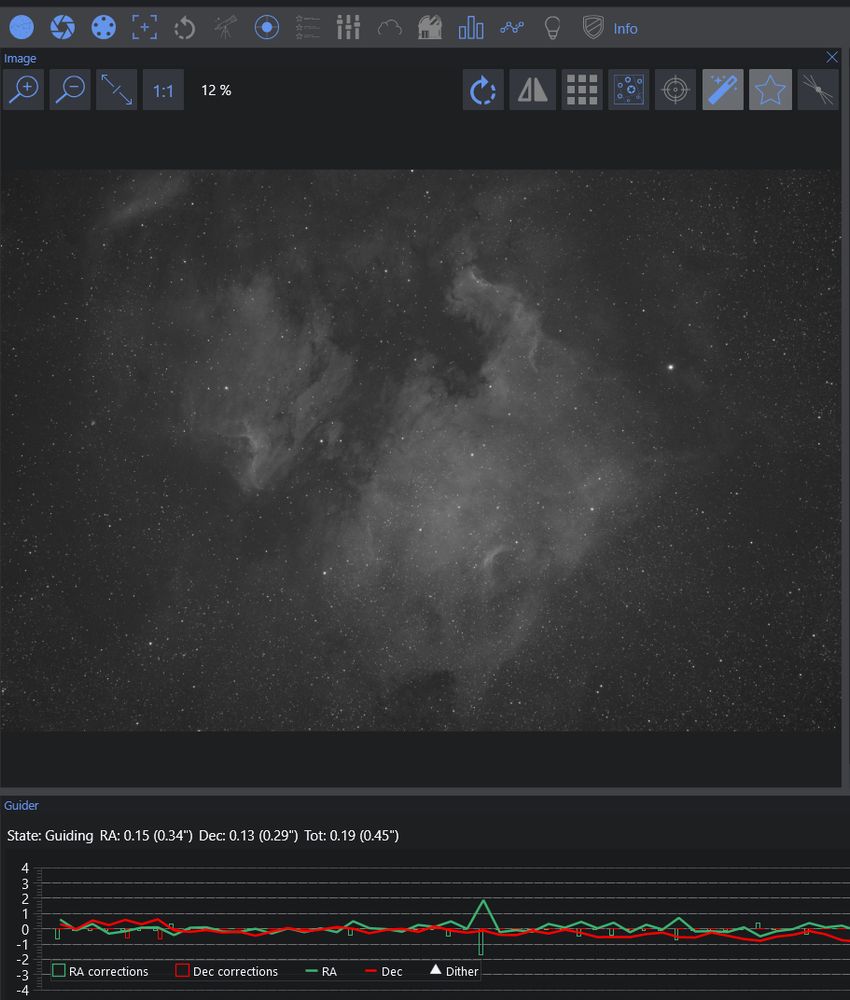Show the rotator panel icon
Screen dimensions: 850x1000
pos(185,27)
